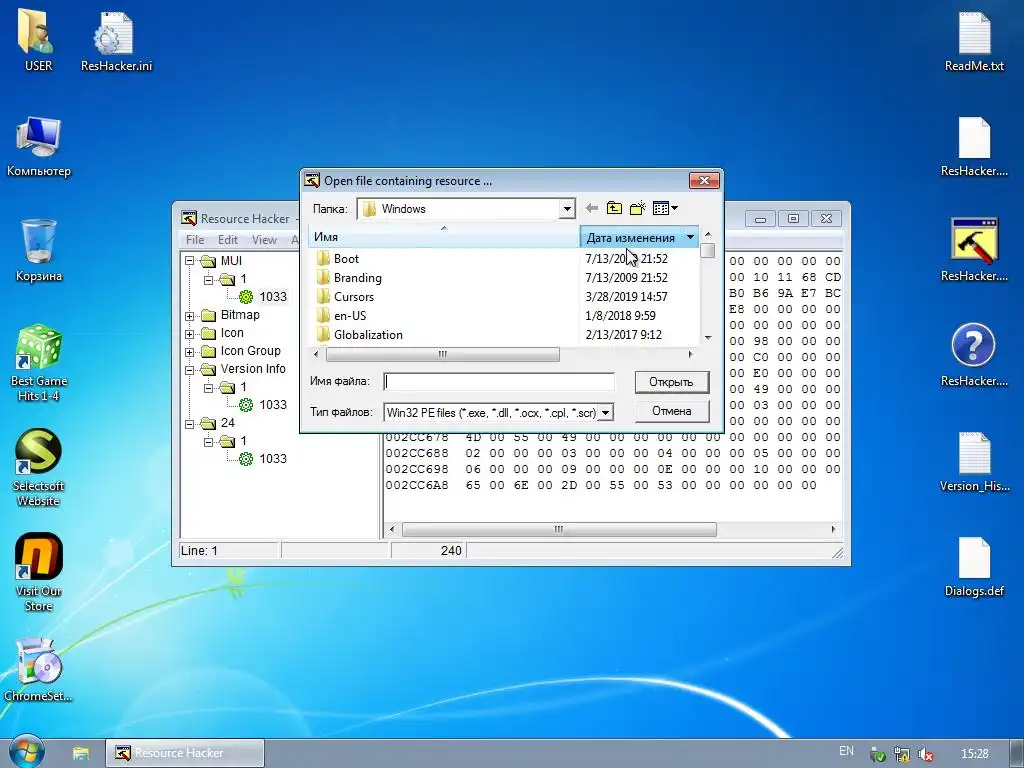Select the Branding folder
This screenshot has height=768, width=1024.
[357, 278]
